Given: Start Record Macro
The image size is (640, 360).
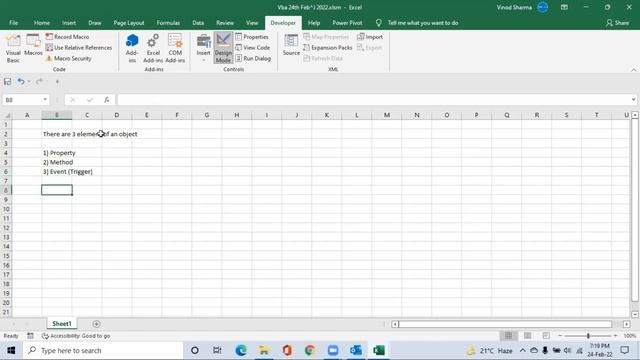Looking at the screenshot, I should pos(67,37).
